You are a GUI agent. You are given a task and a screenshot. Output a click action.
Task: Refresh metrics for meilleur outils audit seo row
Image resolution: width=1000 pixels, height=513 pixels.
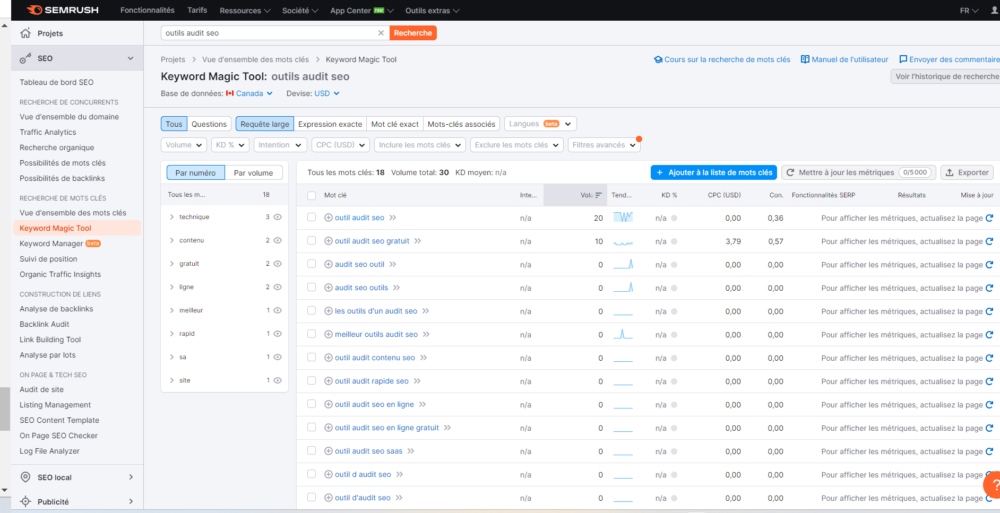click(x=989, y=334)
